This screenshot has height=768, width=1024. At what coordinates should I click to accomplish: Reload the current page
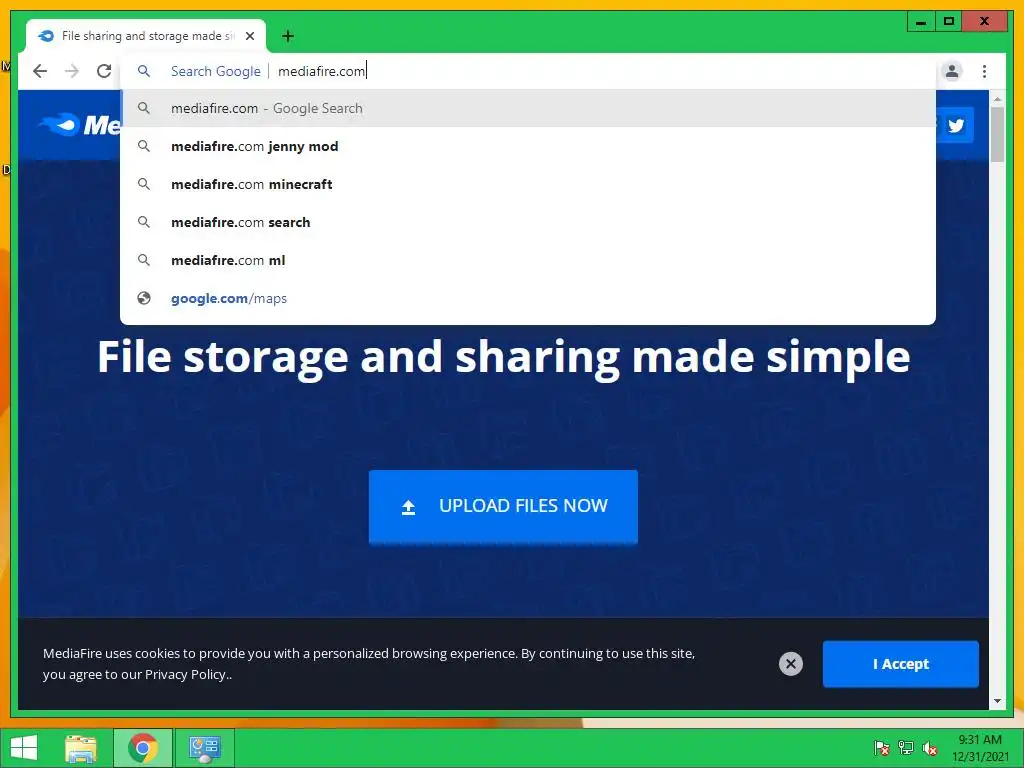tap(104, 71)
